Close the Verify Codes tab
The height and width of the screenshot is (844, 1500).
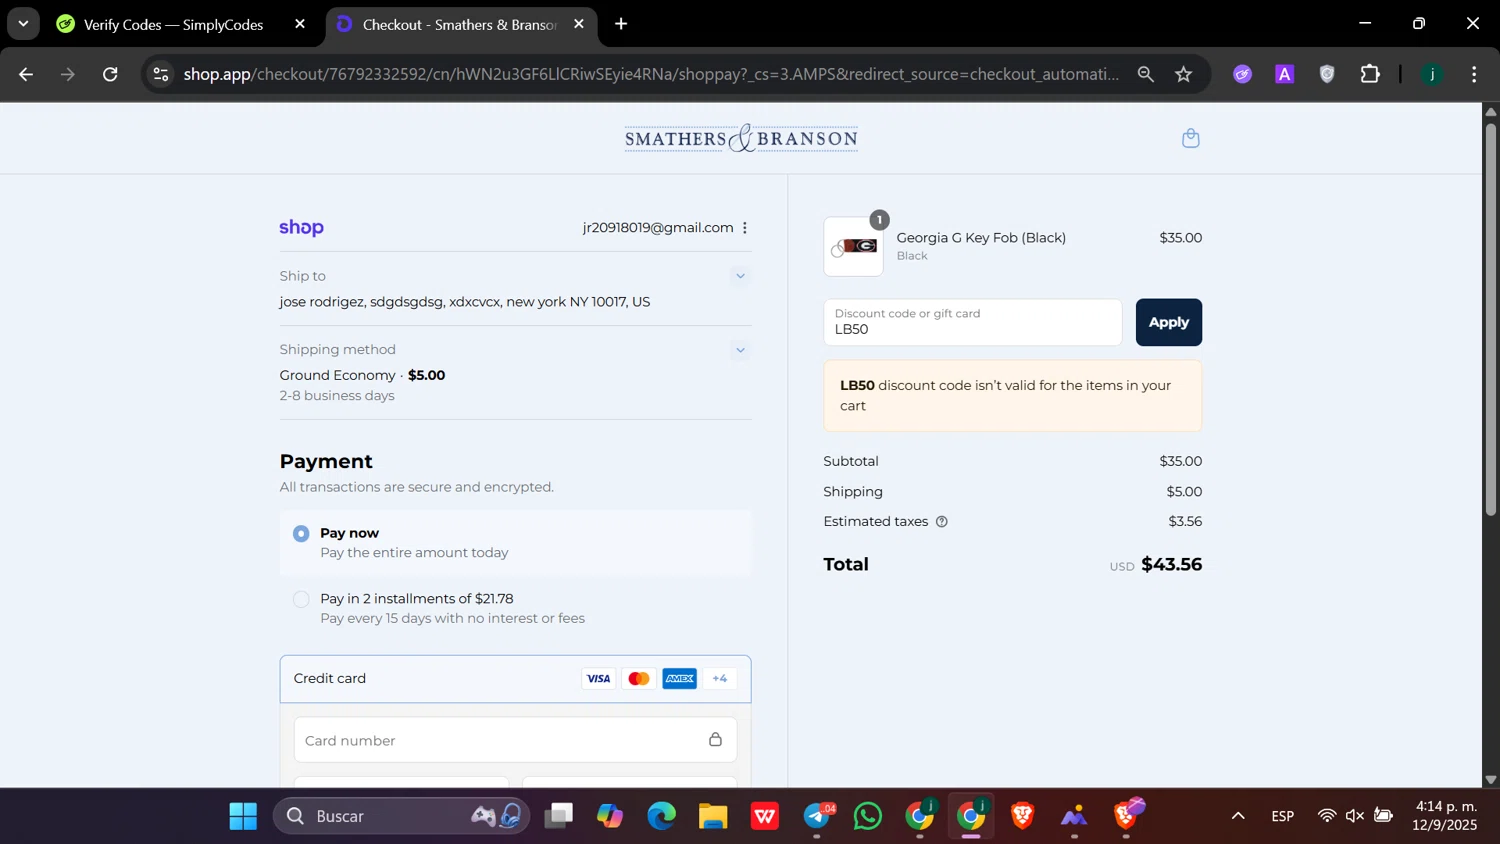(x=300, y=24)
